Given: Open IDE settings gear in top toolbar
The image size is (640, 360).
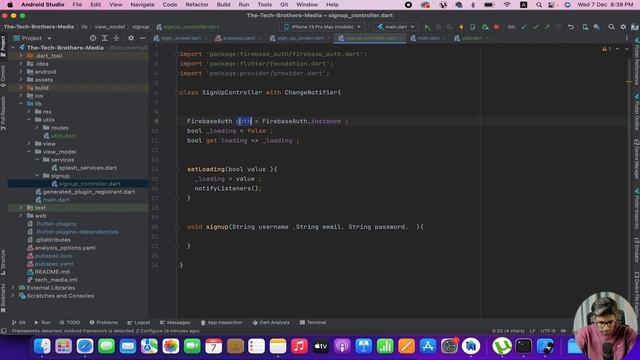Looking at the screenshot, I should pyautogui.click(x=623, y=27).
